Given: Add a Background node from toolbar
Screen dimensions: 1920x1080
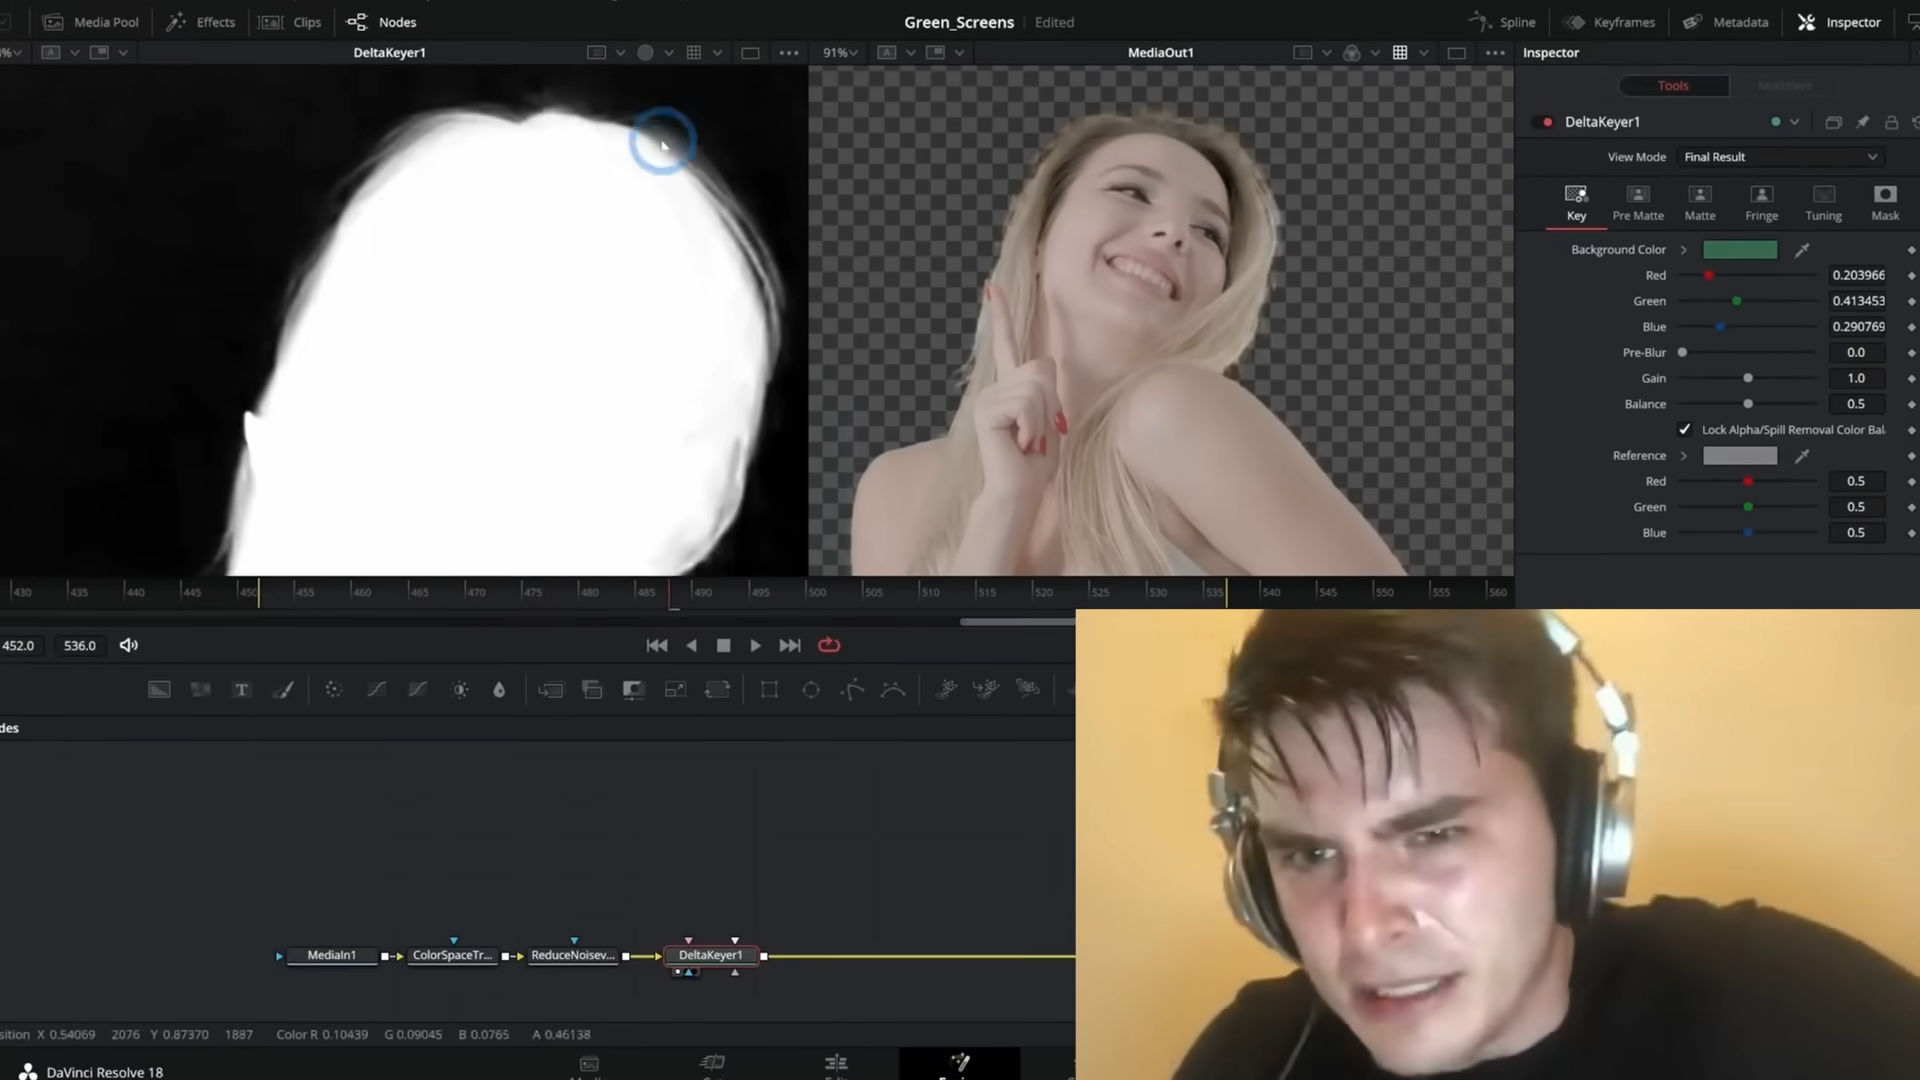Looking at the screenshot, I should (159, 690).
